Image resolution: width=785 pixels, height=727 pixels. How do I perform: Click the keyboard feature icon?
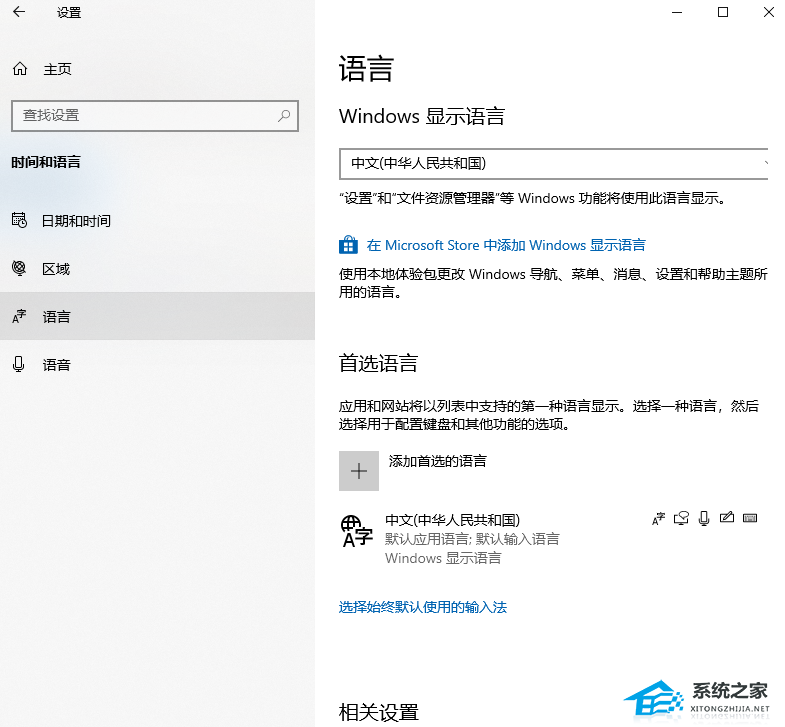(x=750, y=518)
